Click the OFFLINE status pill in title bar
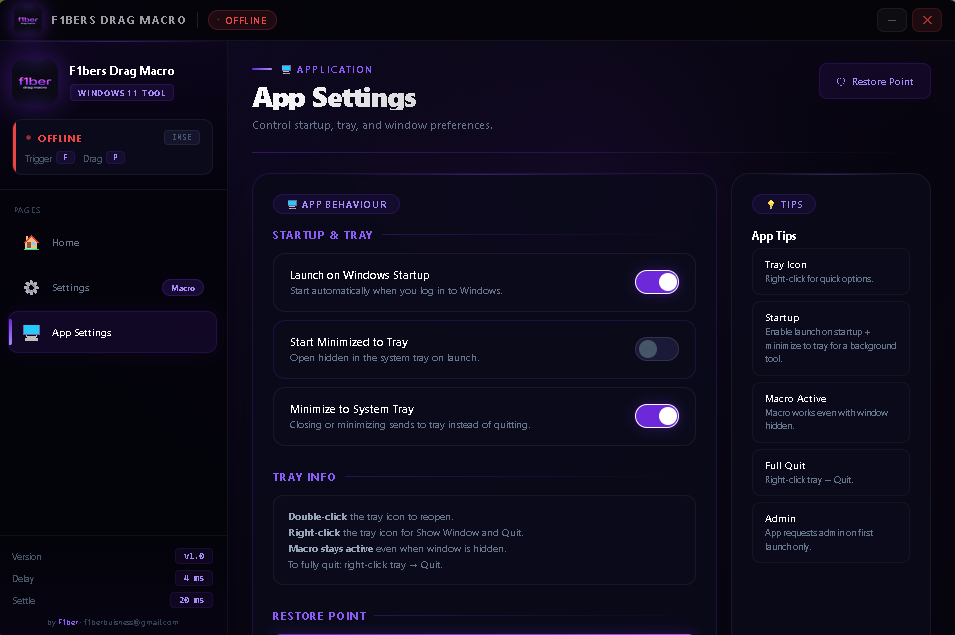The width and height of the screenshot is (955, 635). (242, 20)
